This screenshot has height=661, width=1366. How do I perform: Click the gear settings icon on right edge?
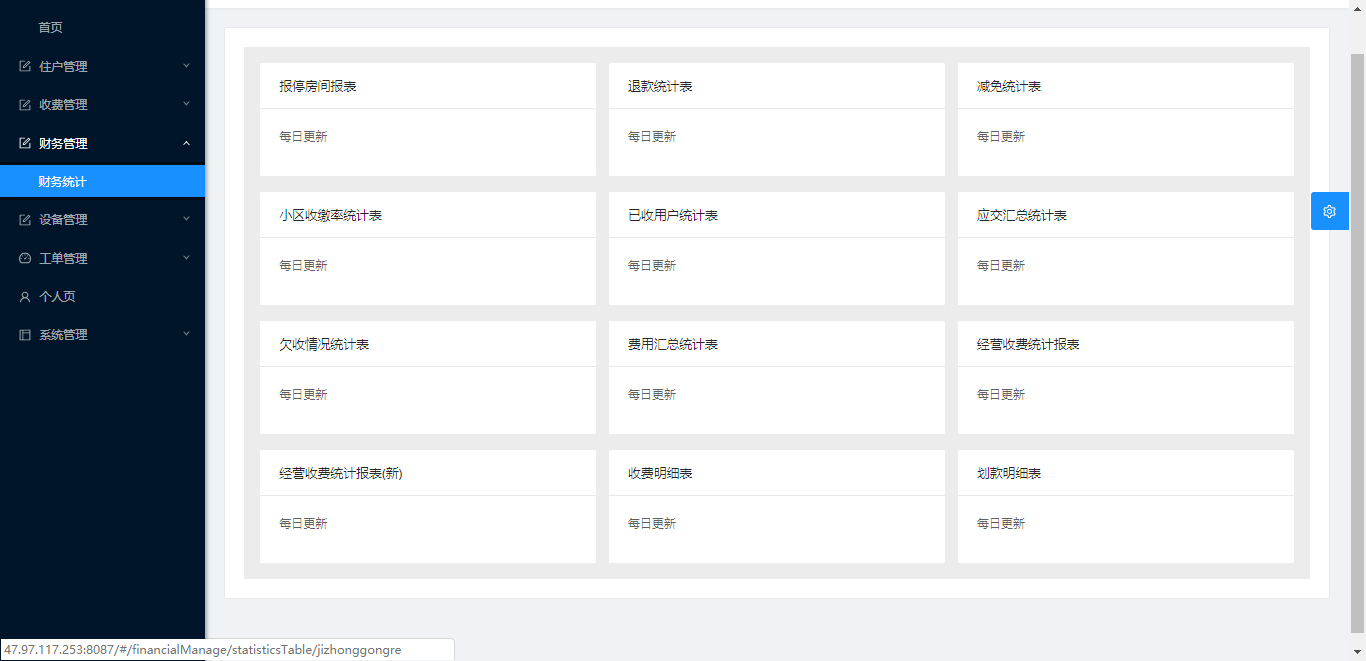(1329, 211)
